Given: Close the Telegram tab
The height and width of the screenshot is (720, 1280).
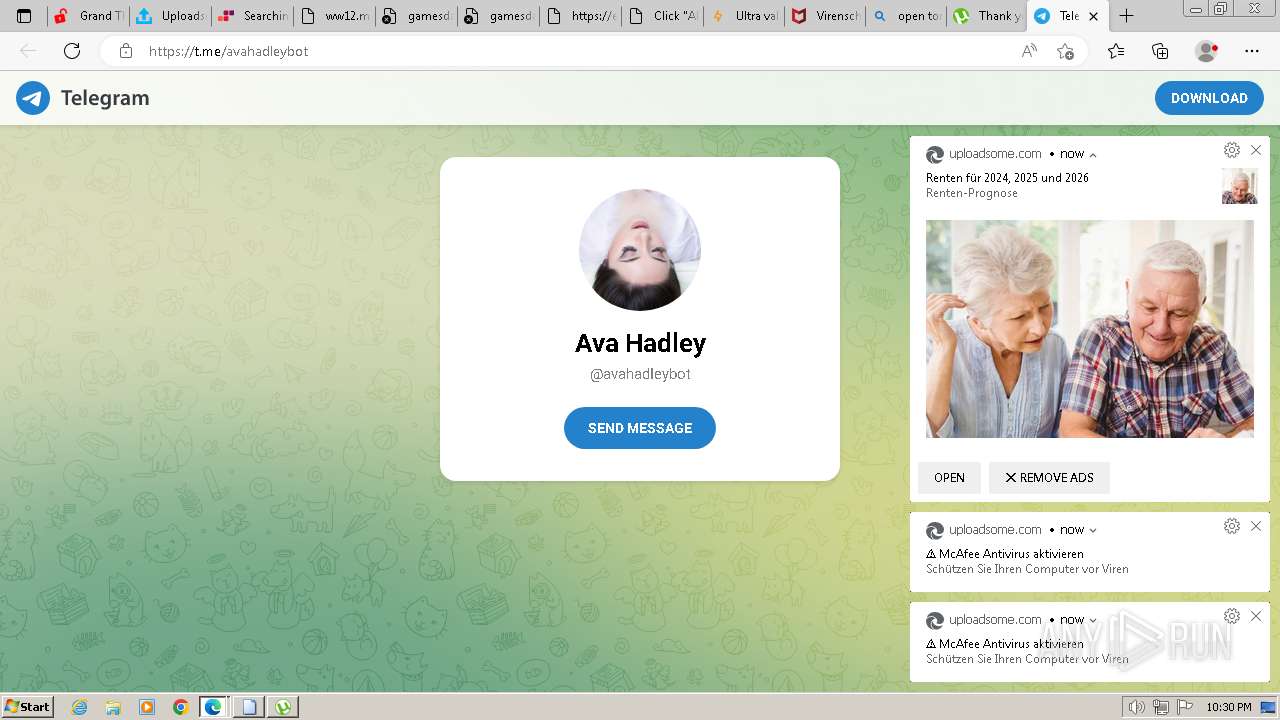Looking at the screenshot, I should click(x=1094, y=16).
